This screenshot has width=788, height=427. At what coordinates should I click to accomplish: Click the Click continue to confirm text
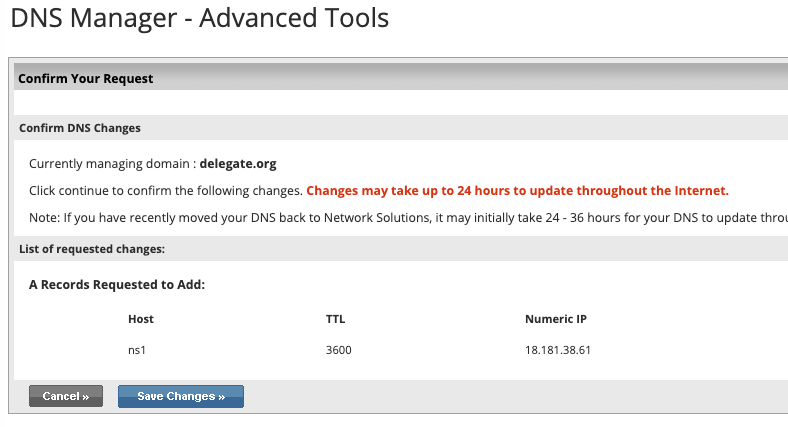coord(165,190)
